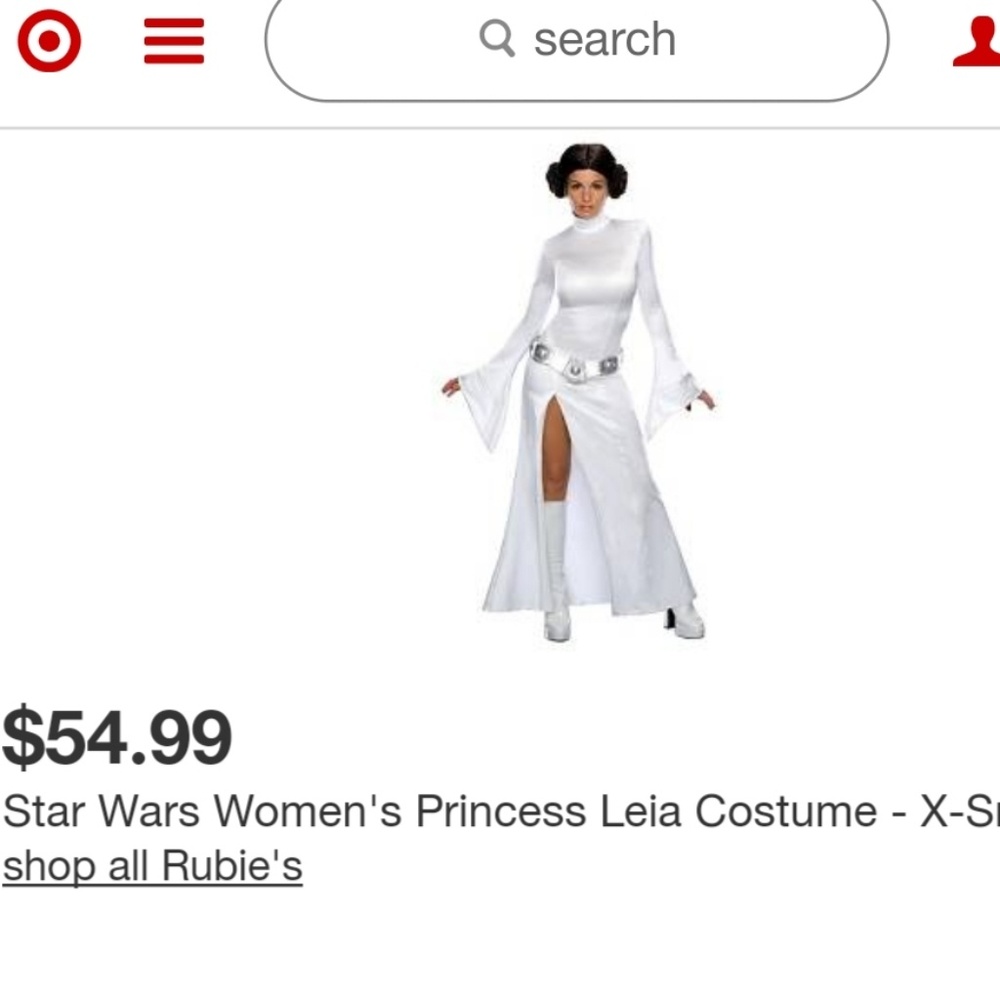The width and height of the screenshot is (1000, 999).
Task: Open the shop all Rubie's link
Action: click(150, 868)
